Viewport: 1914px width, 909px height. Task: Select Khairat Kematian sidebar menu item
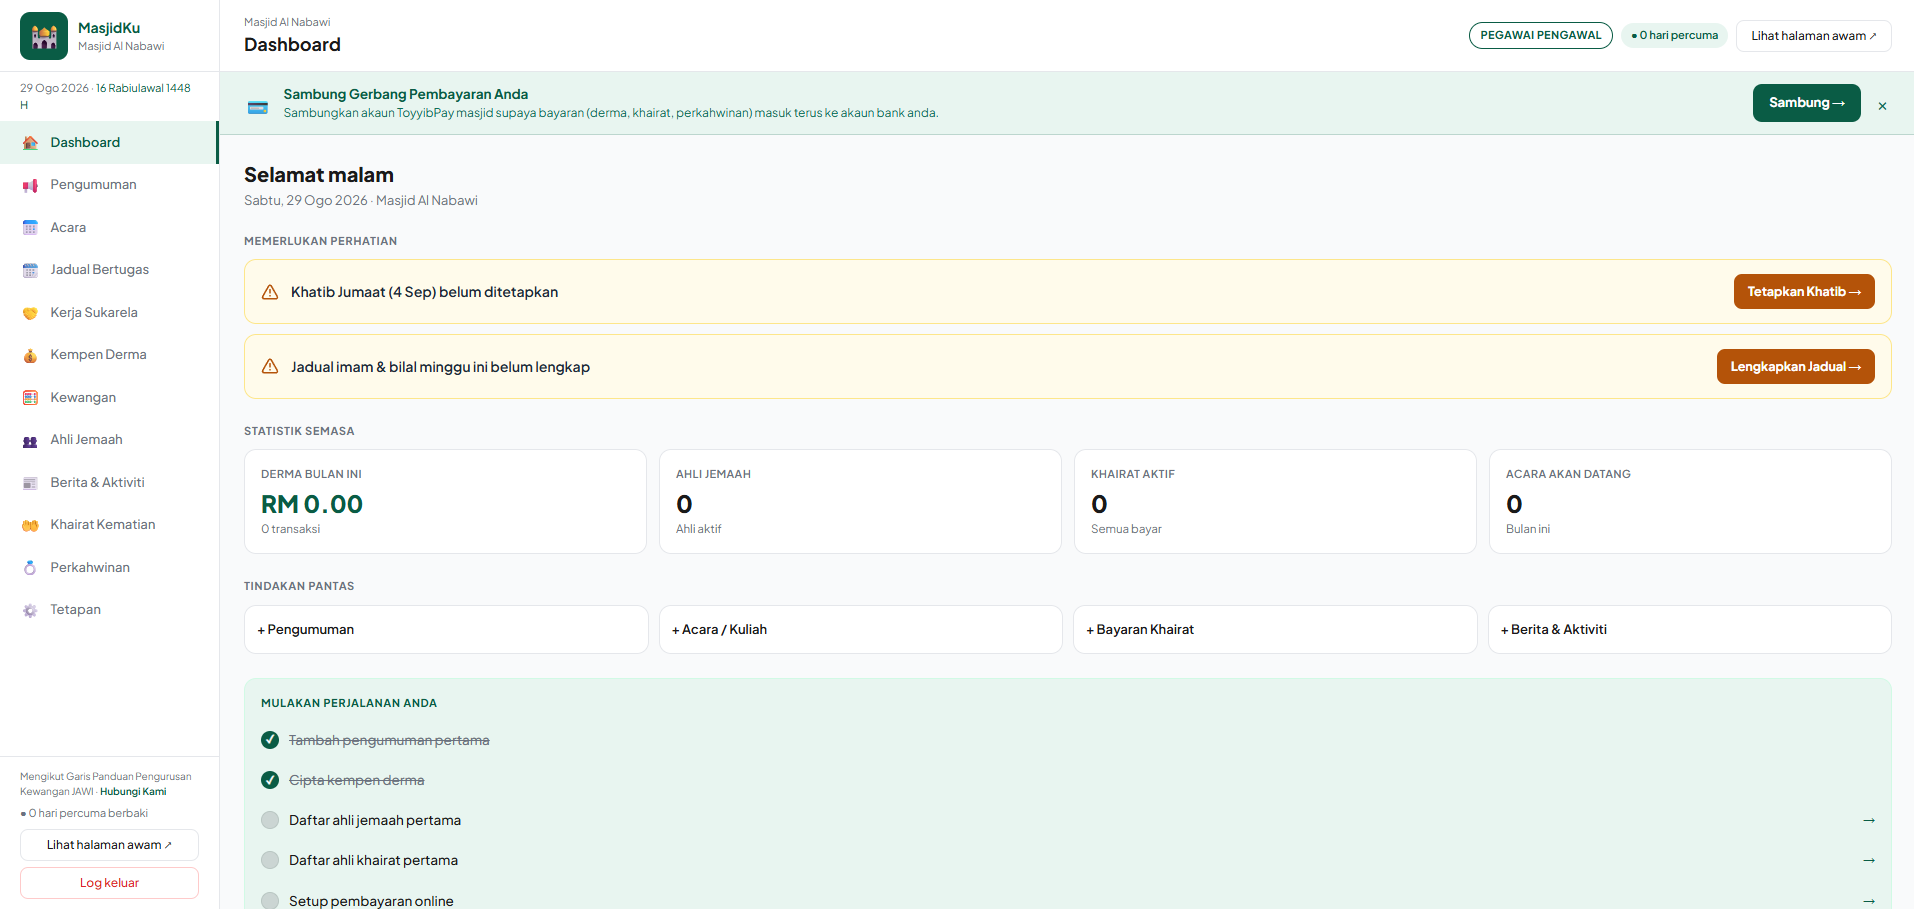pyautogui.click(x=109, y=525)
